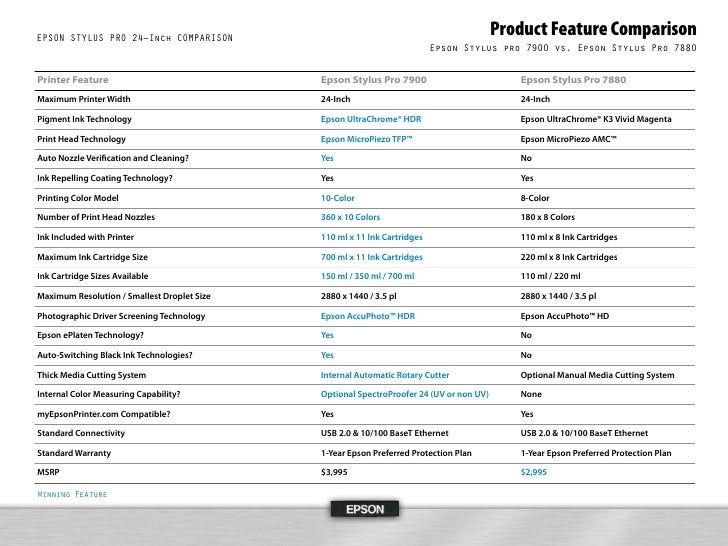Click 'Optional Manual Media Cutting System' value
Viewport: 728px width, 546px height.
[598, 375]
